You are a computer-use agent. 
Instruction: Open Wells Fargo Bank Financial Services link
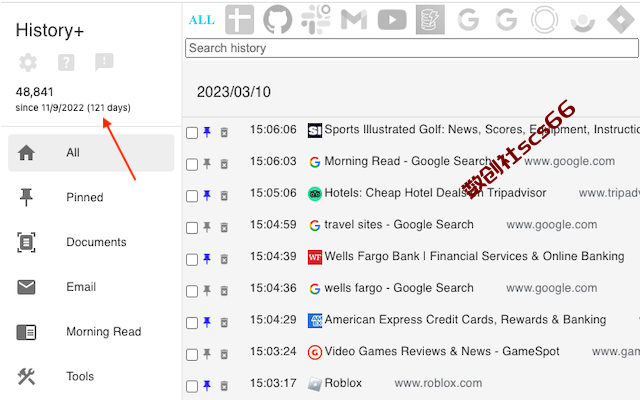tap(474, 256)
